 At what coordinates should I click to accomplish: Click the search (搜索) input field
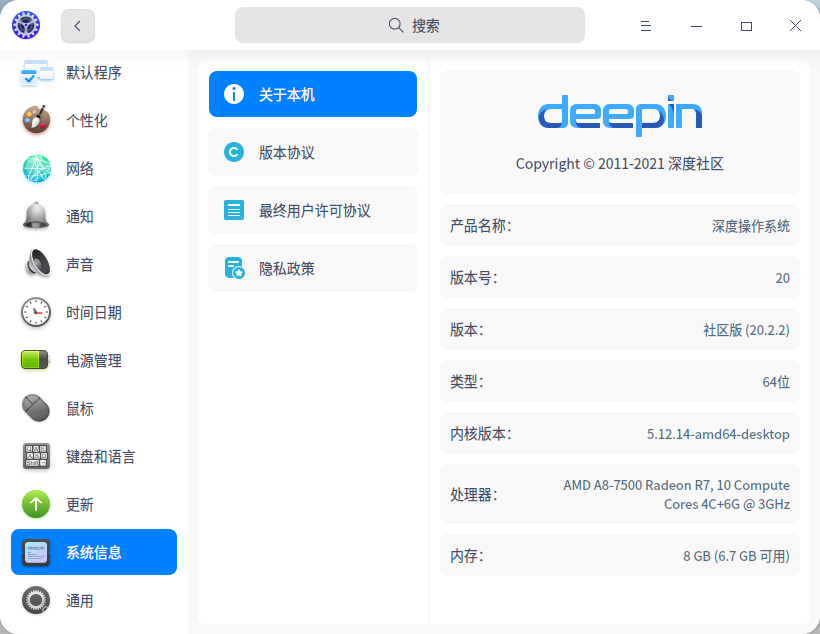pos(410,26)
